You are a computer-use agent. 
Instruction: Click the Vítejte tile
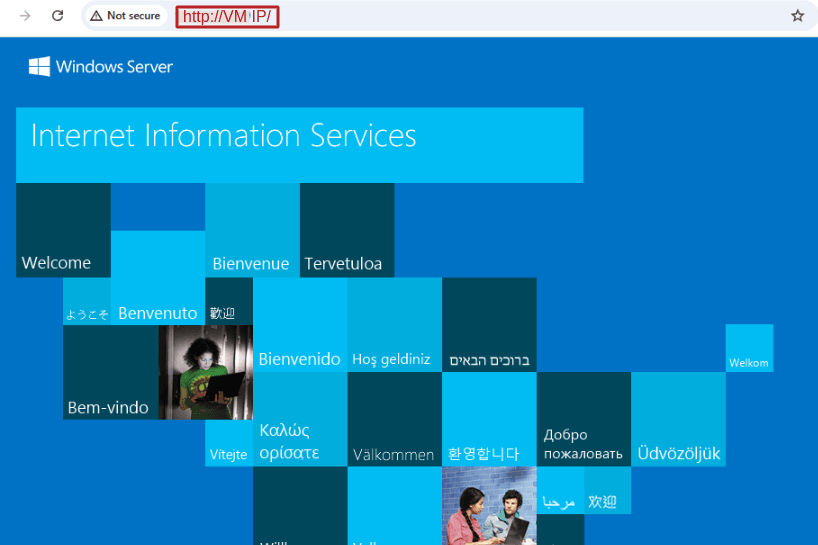tap(229, 443)
